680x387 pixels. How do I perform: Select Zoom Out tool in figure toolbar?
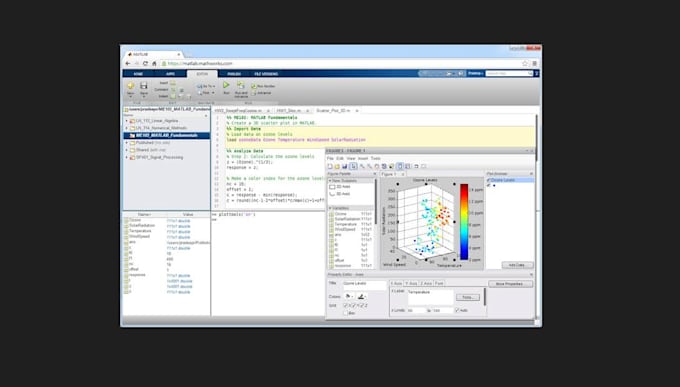(369, 166)
